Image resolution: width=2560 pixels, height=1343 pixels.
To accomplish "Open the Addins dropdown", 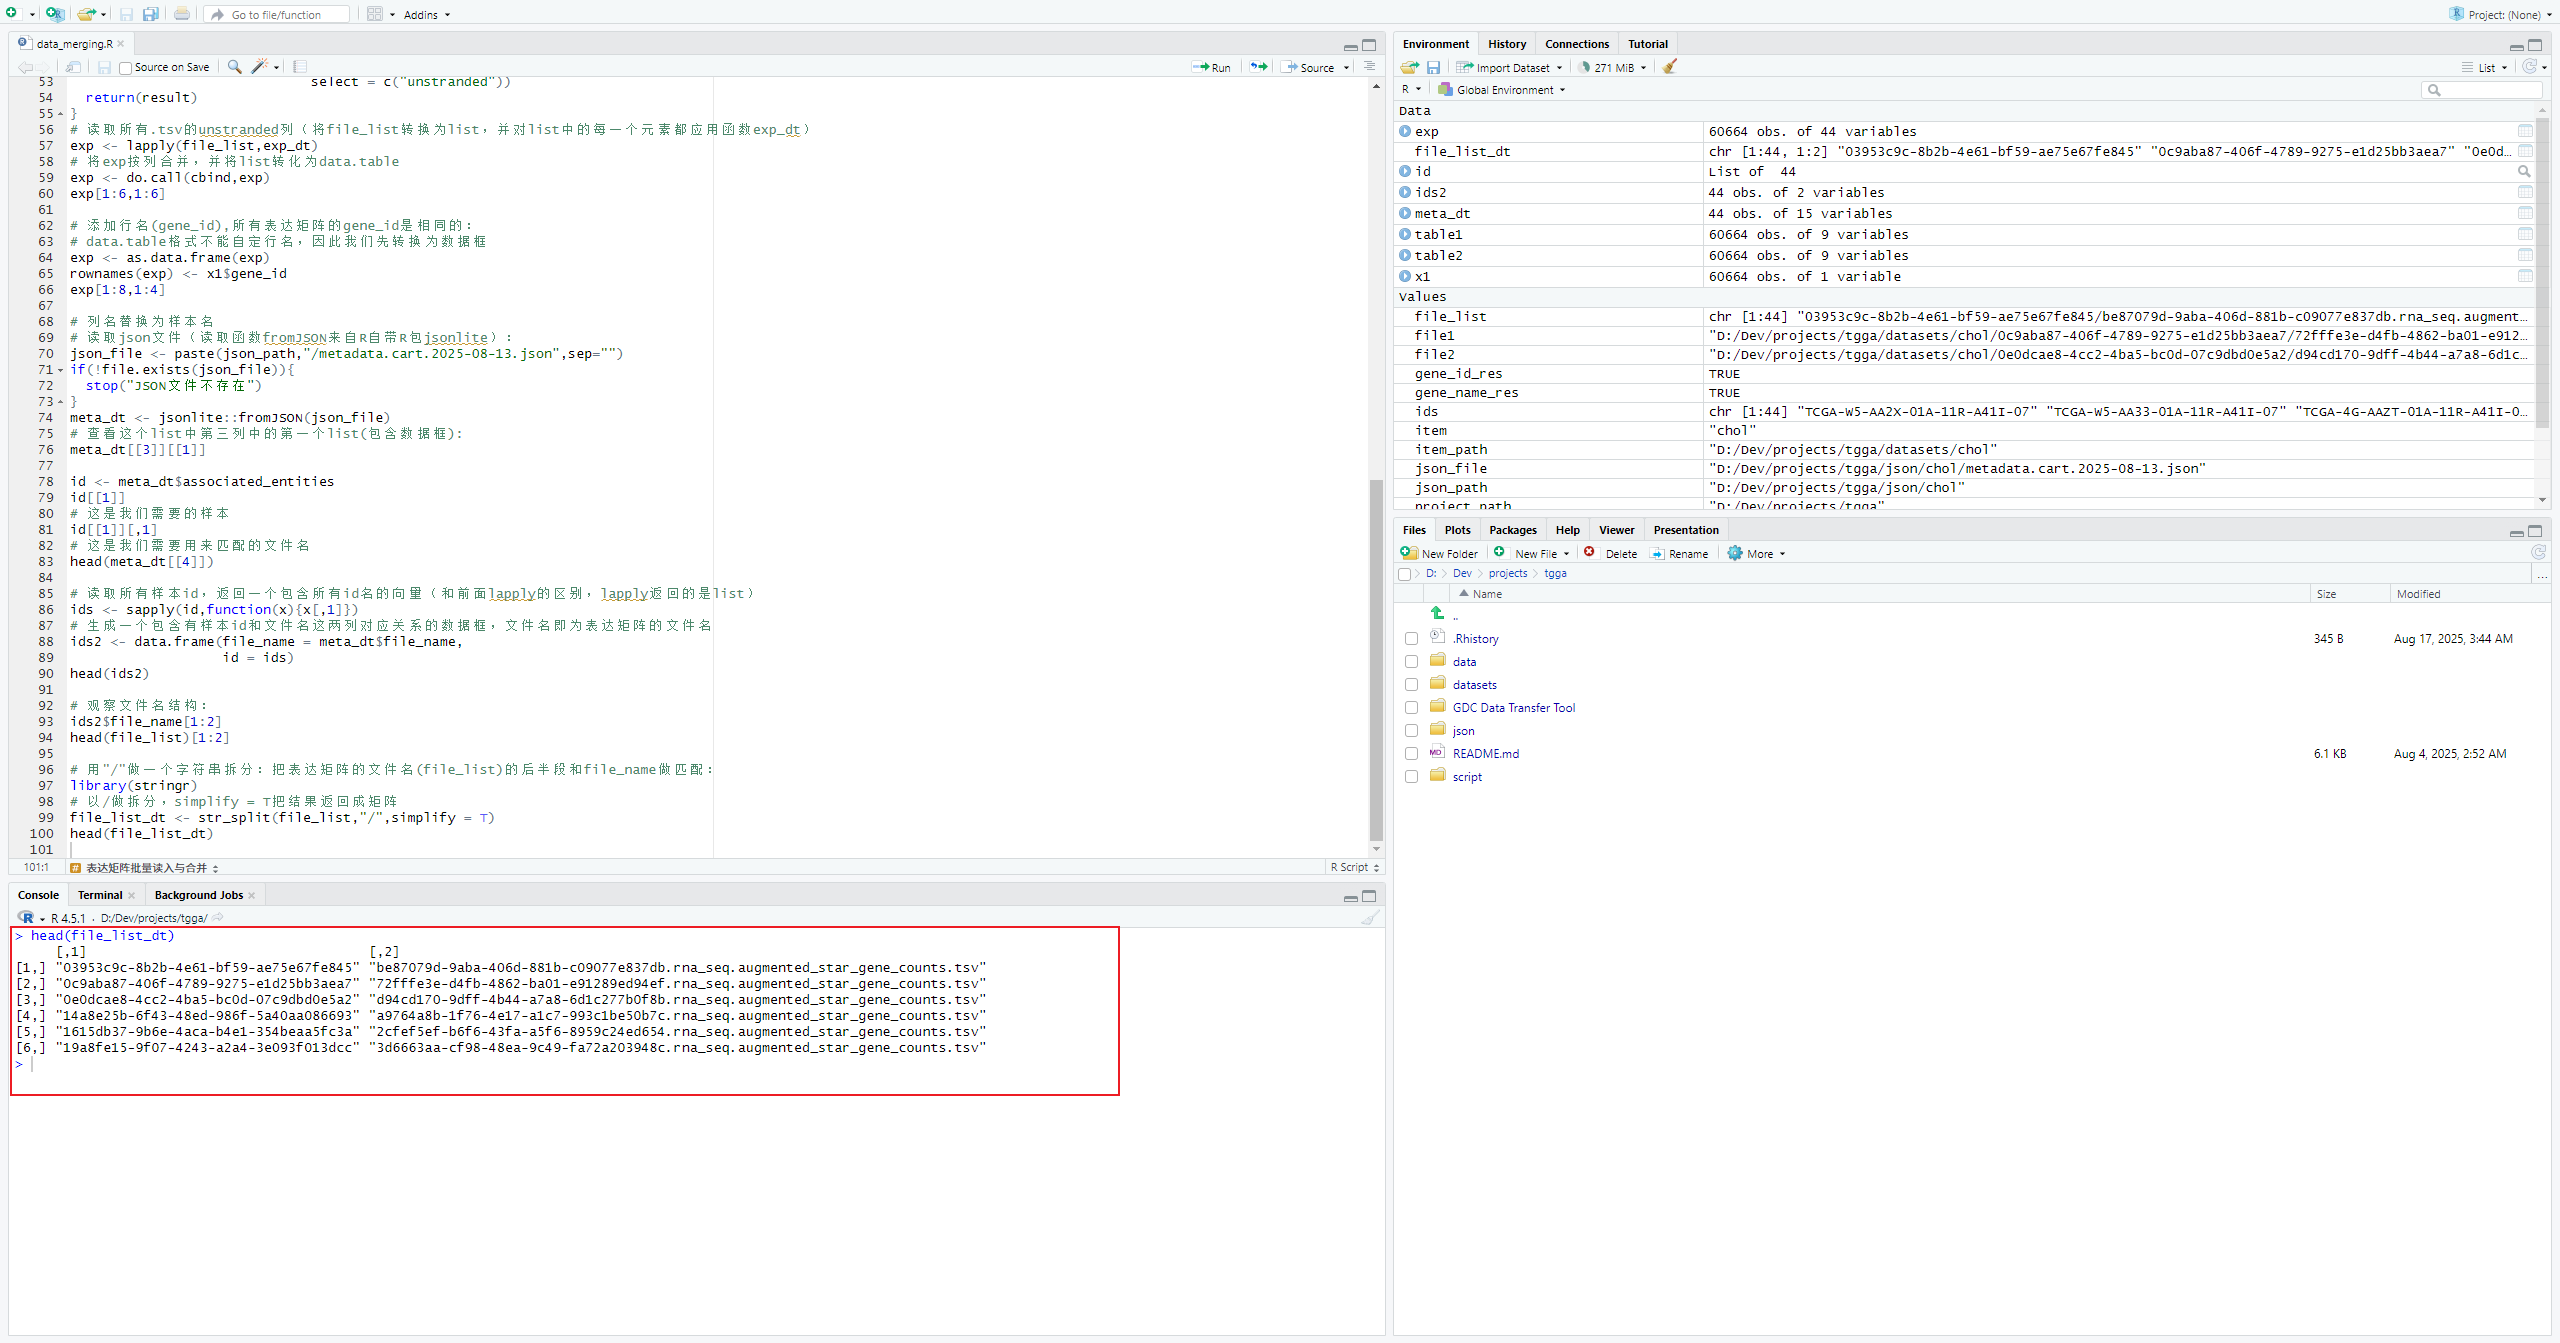I will click(427, 15).
